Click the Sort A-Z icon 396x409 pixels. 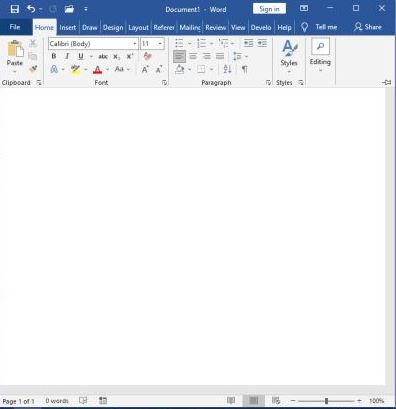(x=227, y=69)
